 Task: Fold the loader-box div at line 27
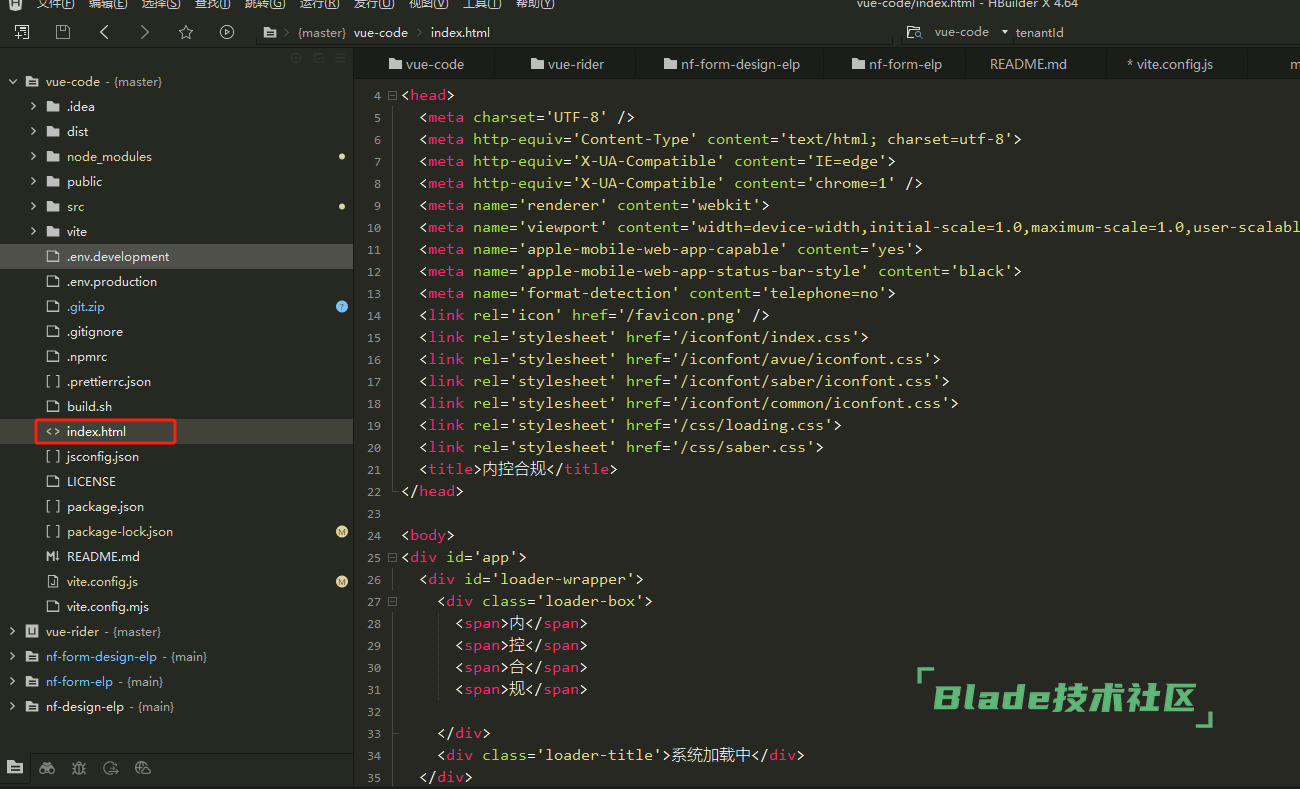pos(392,602)
